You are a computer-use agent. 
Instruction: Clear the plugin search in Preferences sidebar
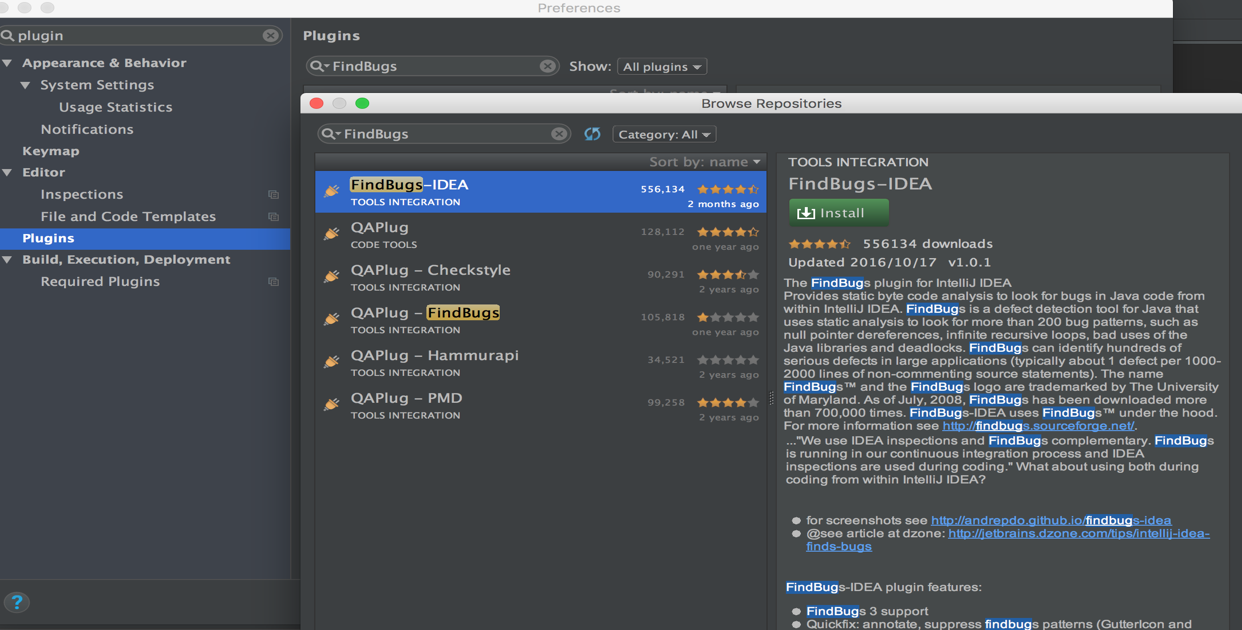(x=271, y=35)
